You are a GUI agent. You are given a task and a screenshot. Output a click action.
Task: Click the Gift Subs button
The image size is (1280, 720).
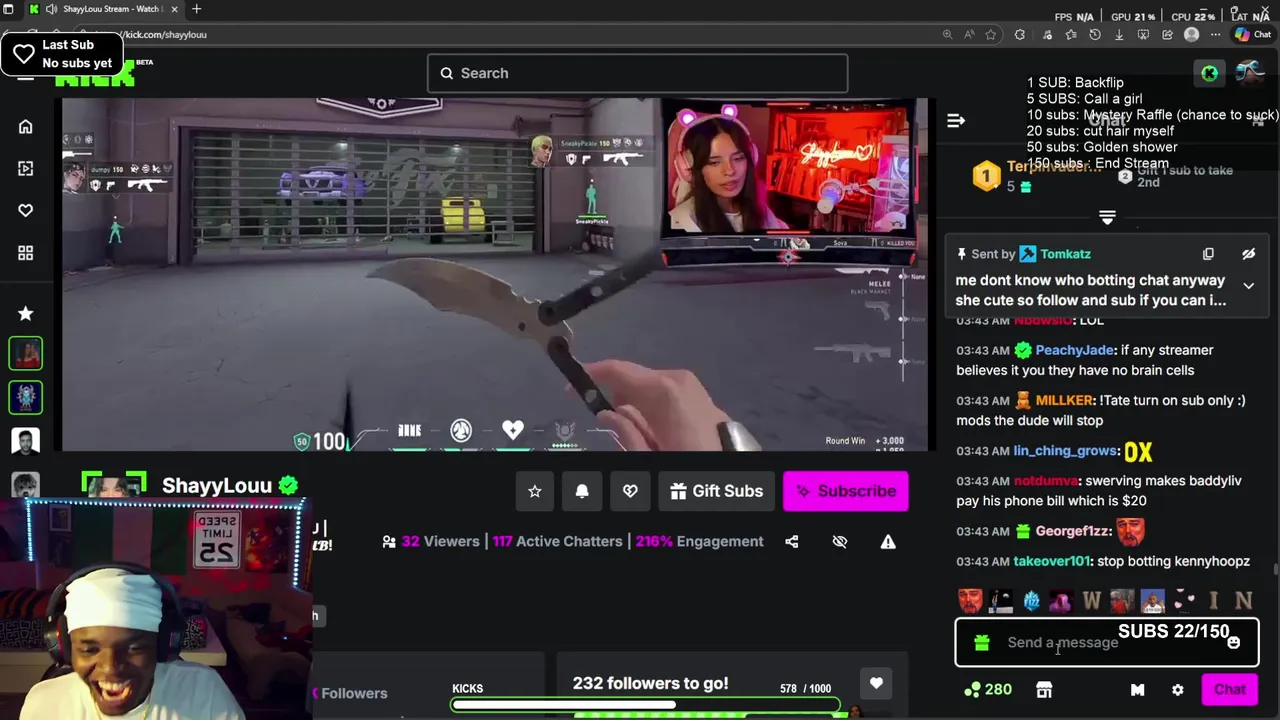click(716, 491)
